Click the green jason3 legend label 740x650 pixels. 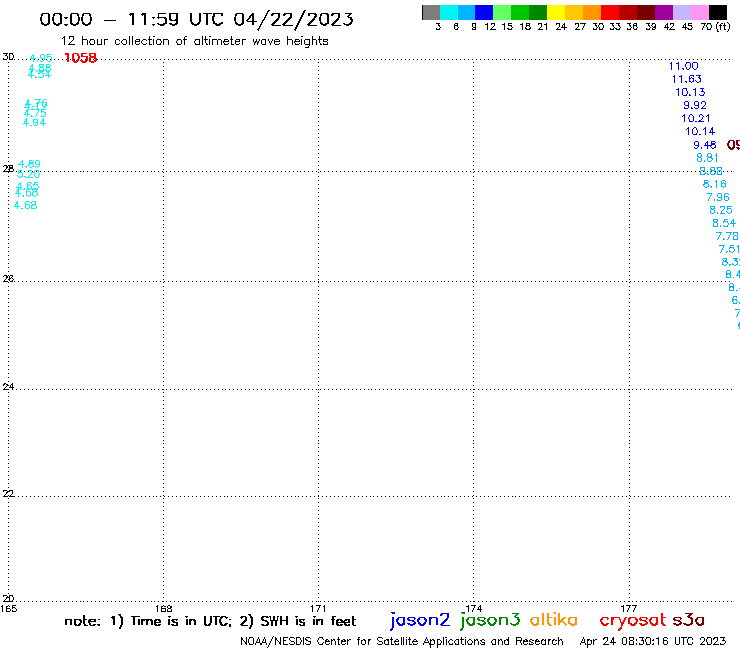click(490, 621)
